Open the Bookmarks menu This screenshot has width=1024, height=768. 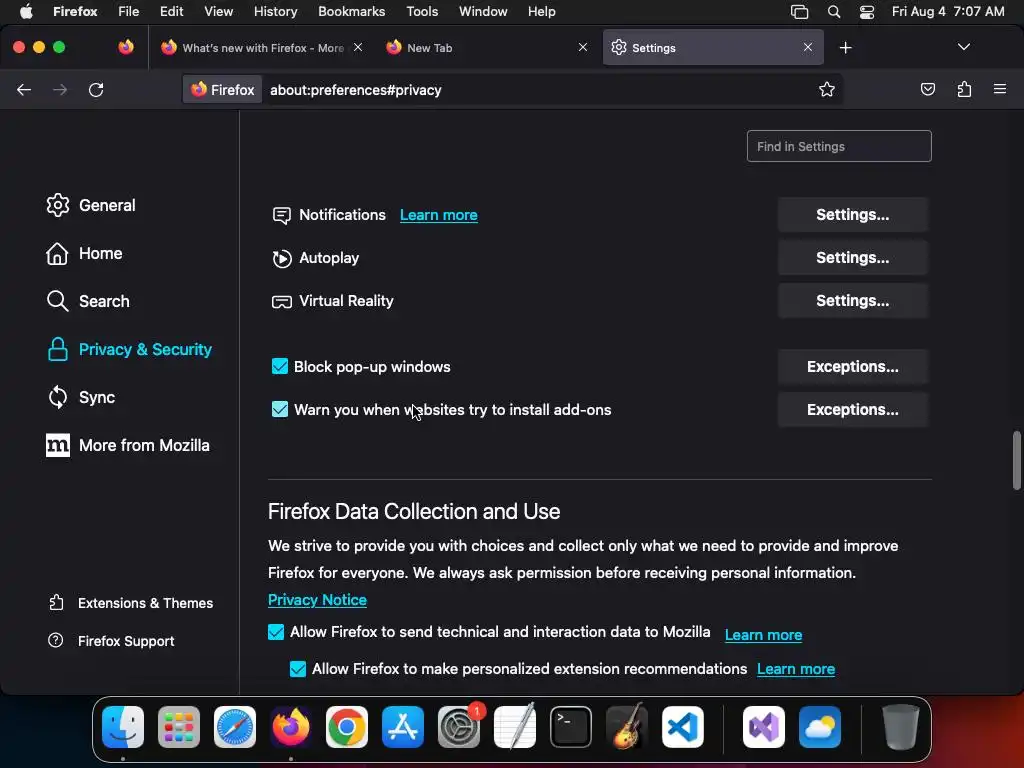point(351,12)
